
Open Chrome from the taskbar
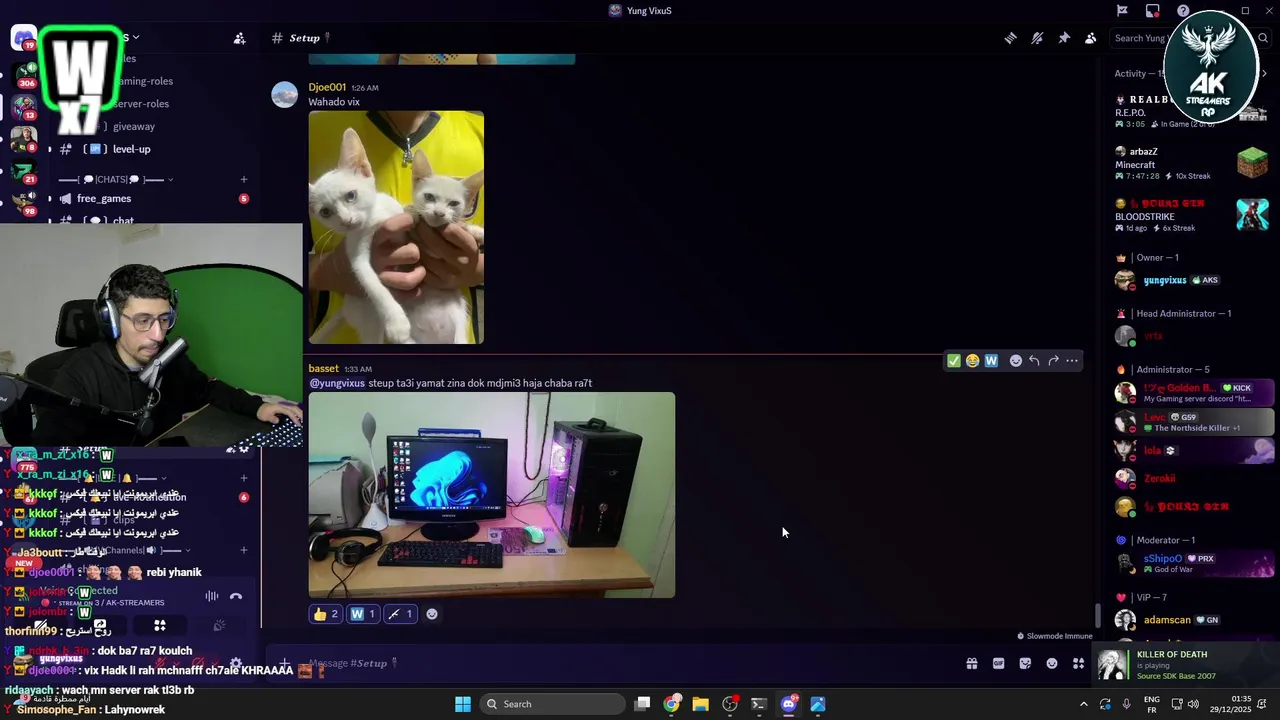672,704
